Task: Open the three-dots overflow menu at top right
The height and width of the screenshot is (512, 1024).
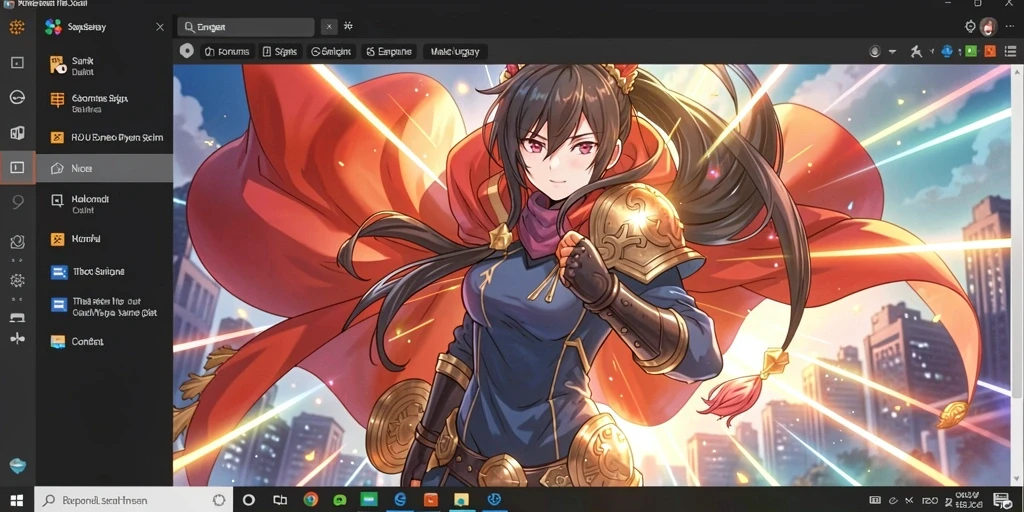Action: 1010,27
